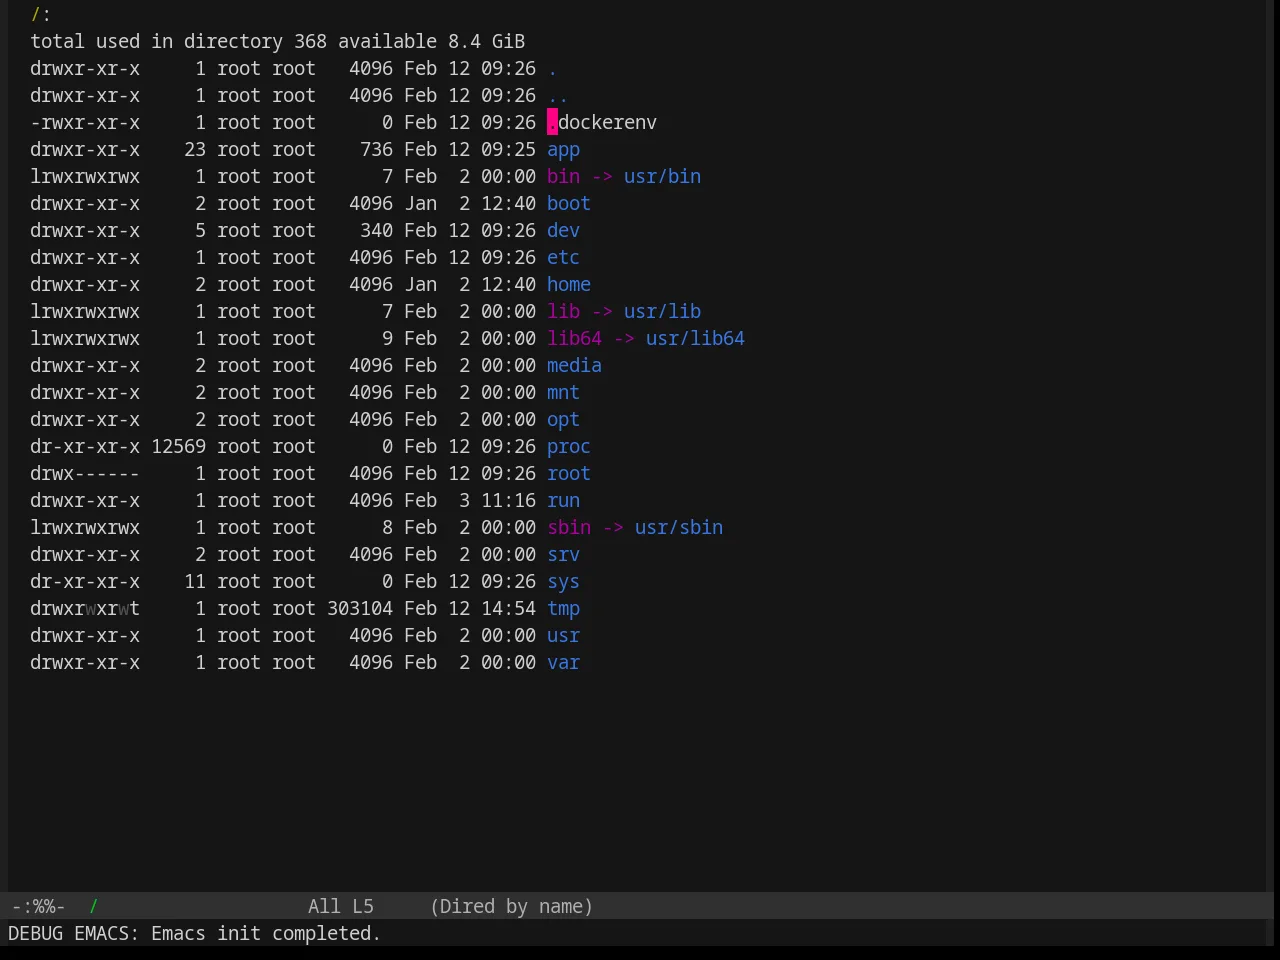Click the '-:%%-' buffer status indicator
1280x960 pixels.
39,907
